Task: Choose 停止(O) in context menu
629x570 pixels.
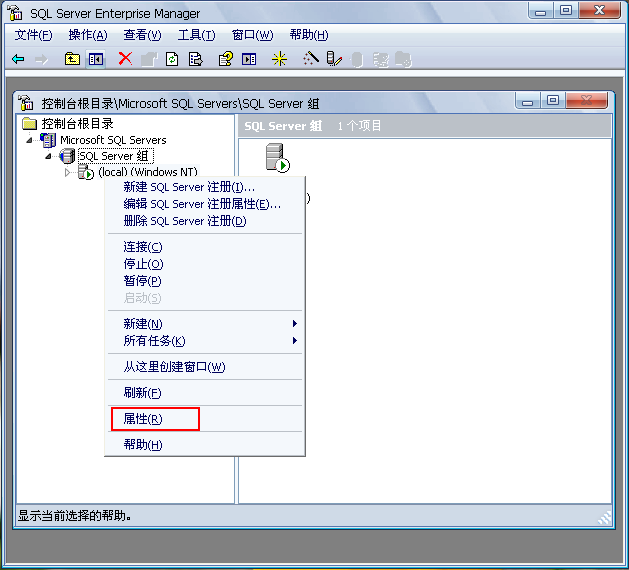Action: [205, 264]
